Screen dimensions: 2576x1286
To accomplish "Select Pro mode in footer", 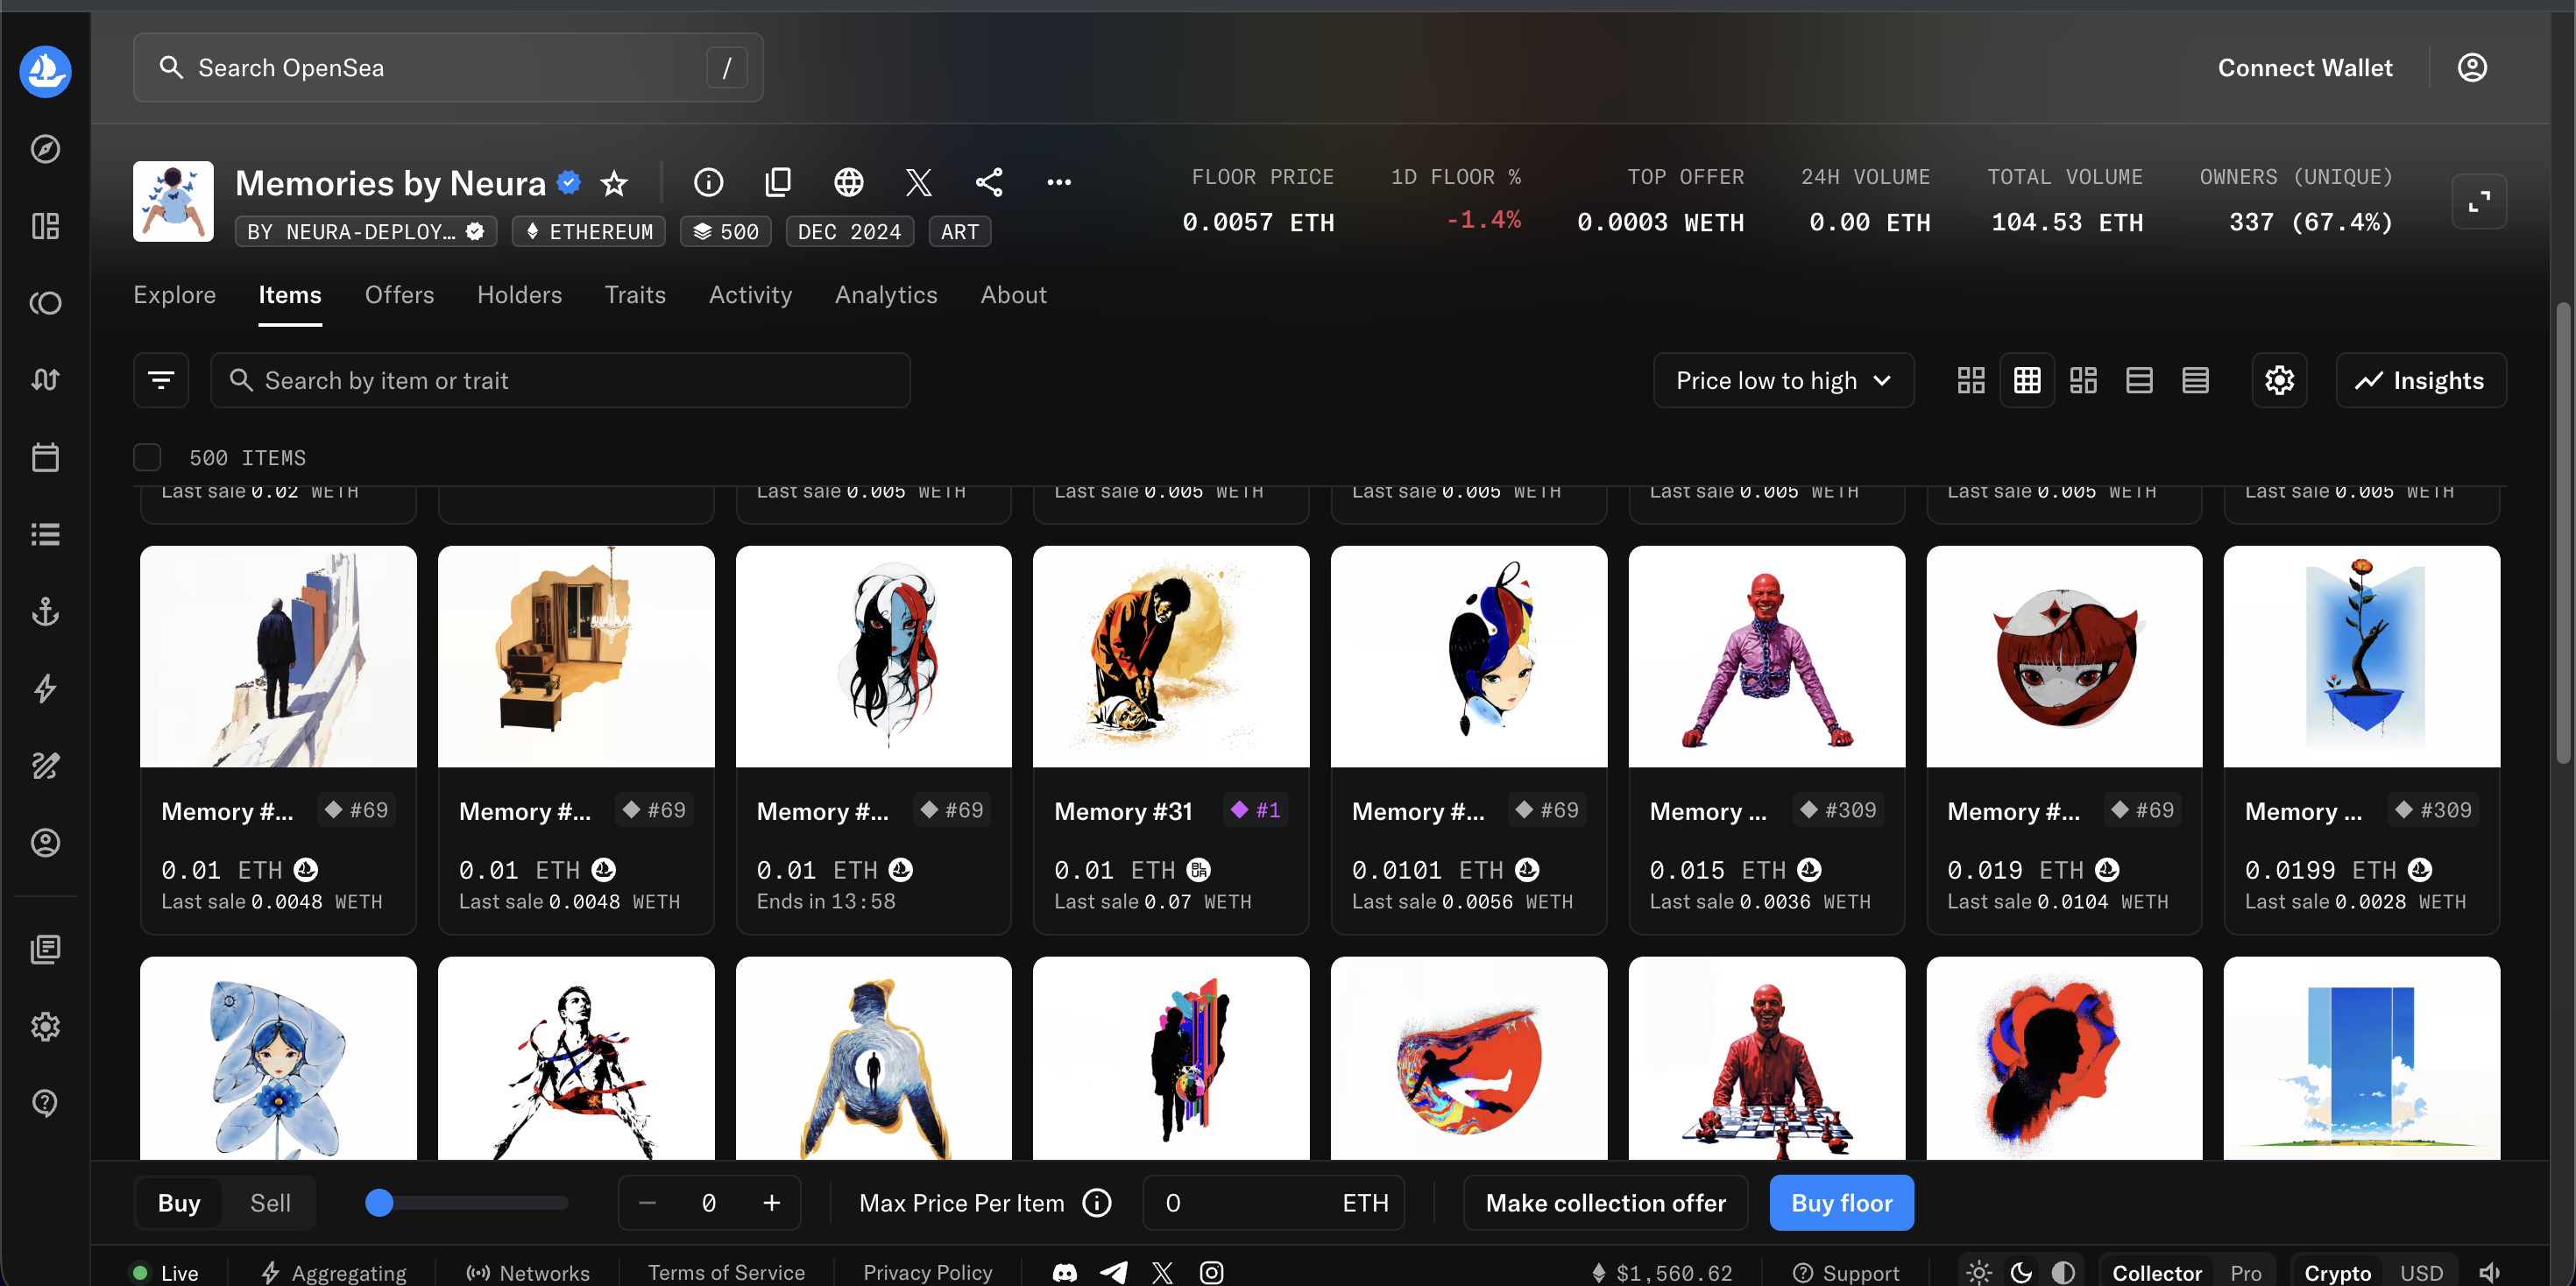I will pos(2245,1272).
